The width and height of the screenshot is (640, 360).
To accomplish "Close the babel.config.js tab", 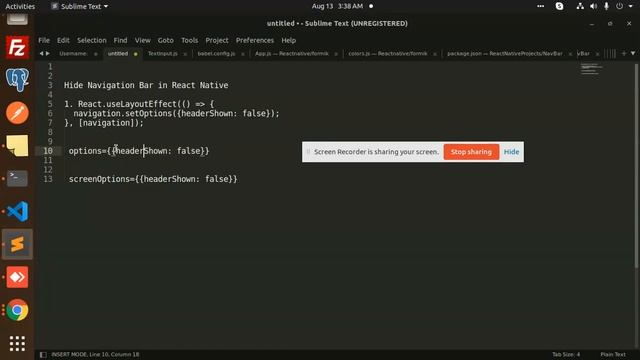I will tap(243, 54).
